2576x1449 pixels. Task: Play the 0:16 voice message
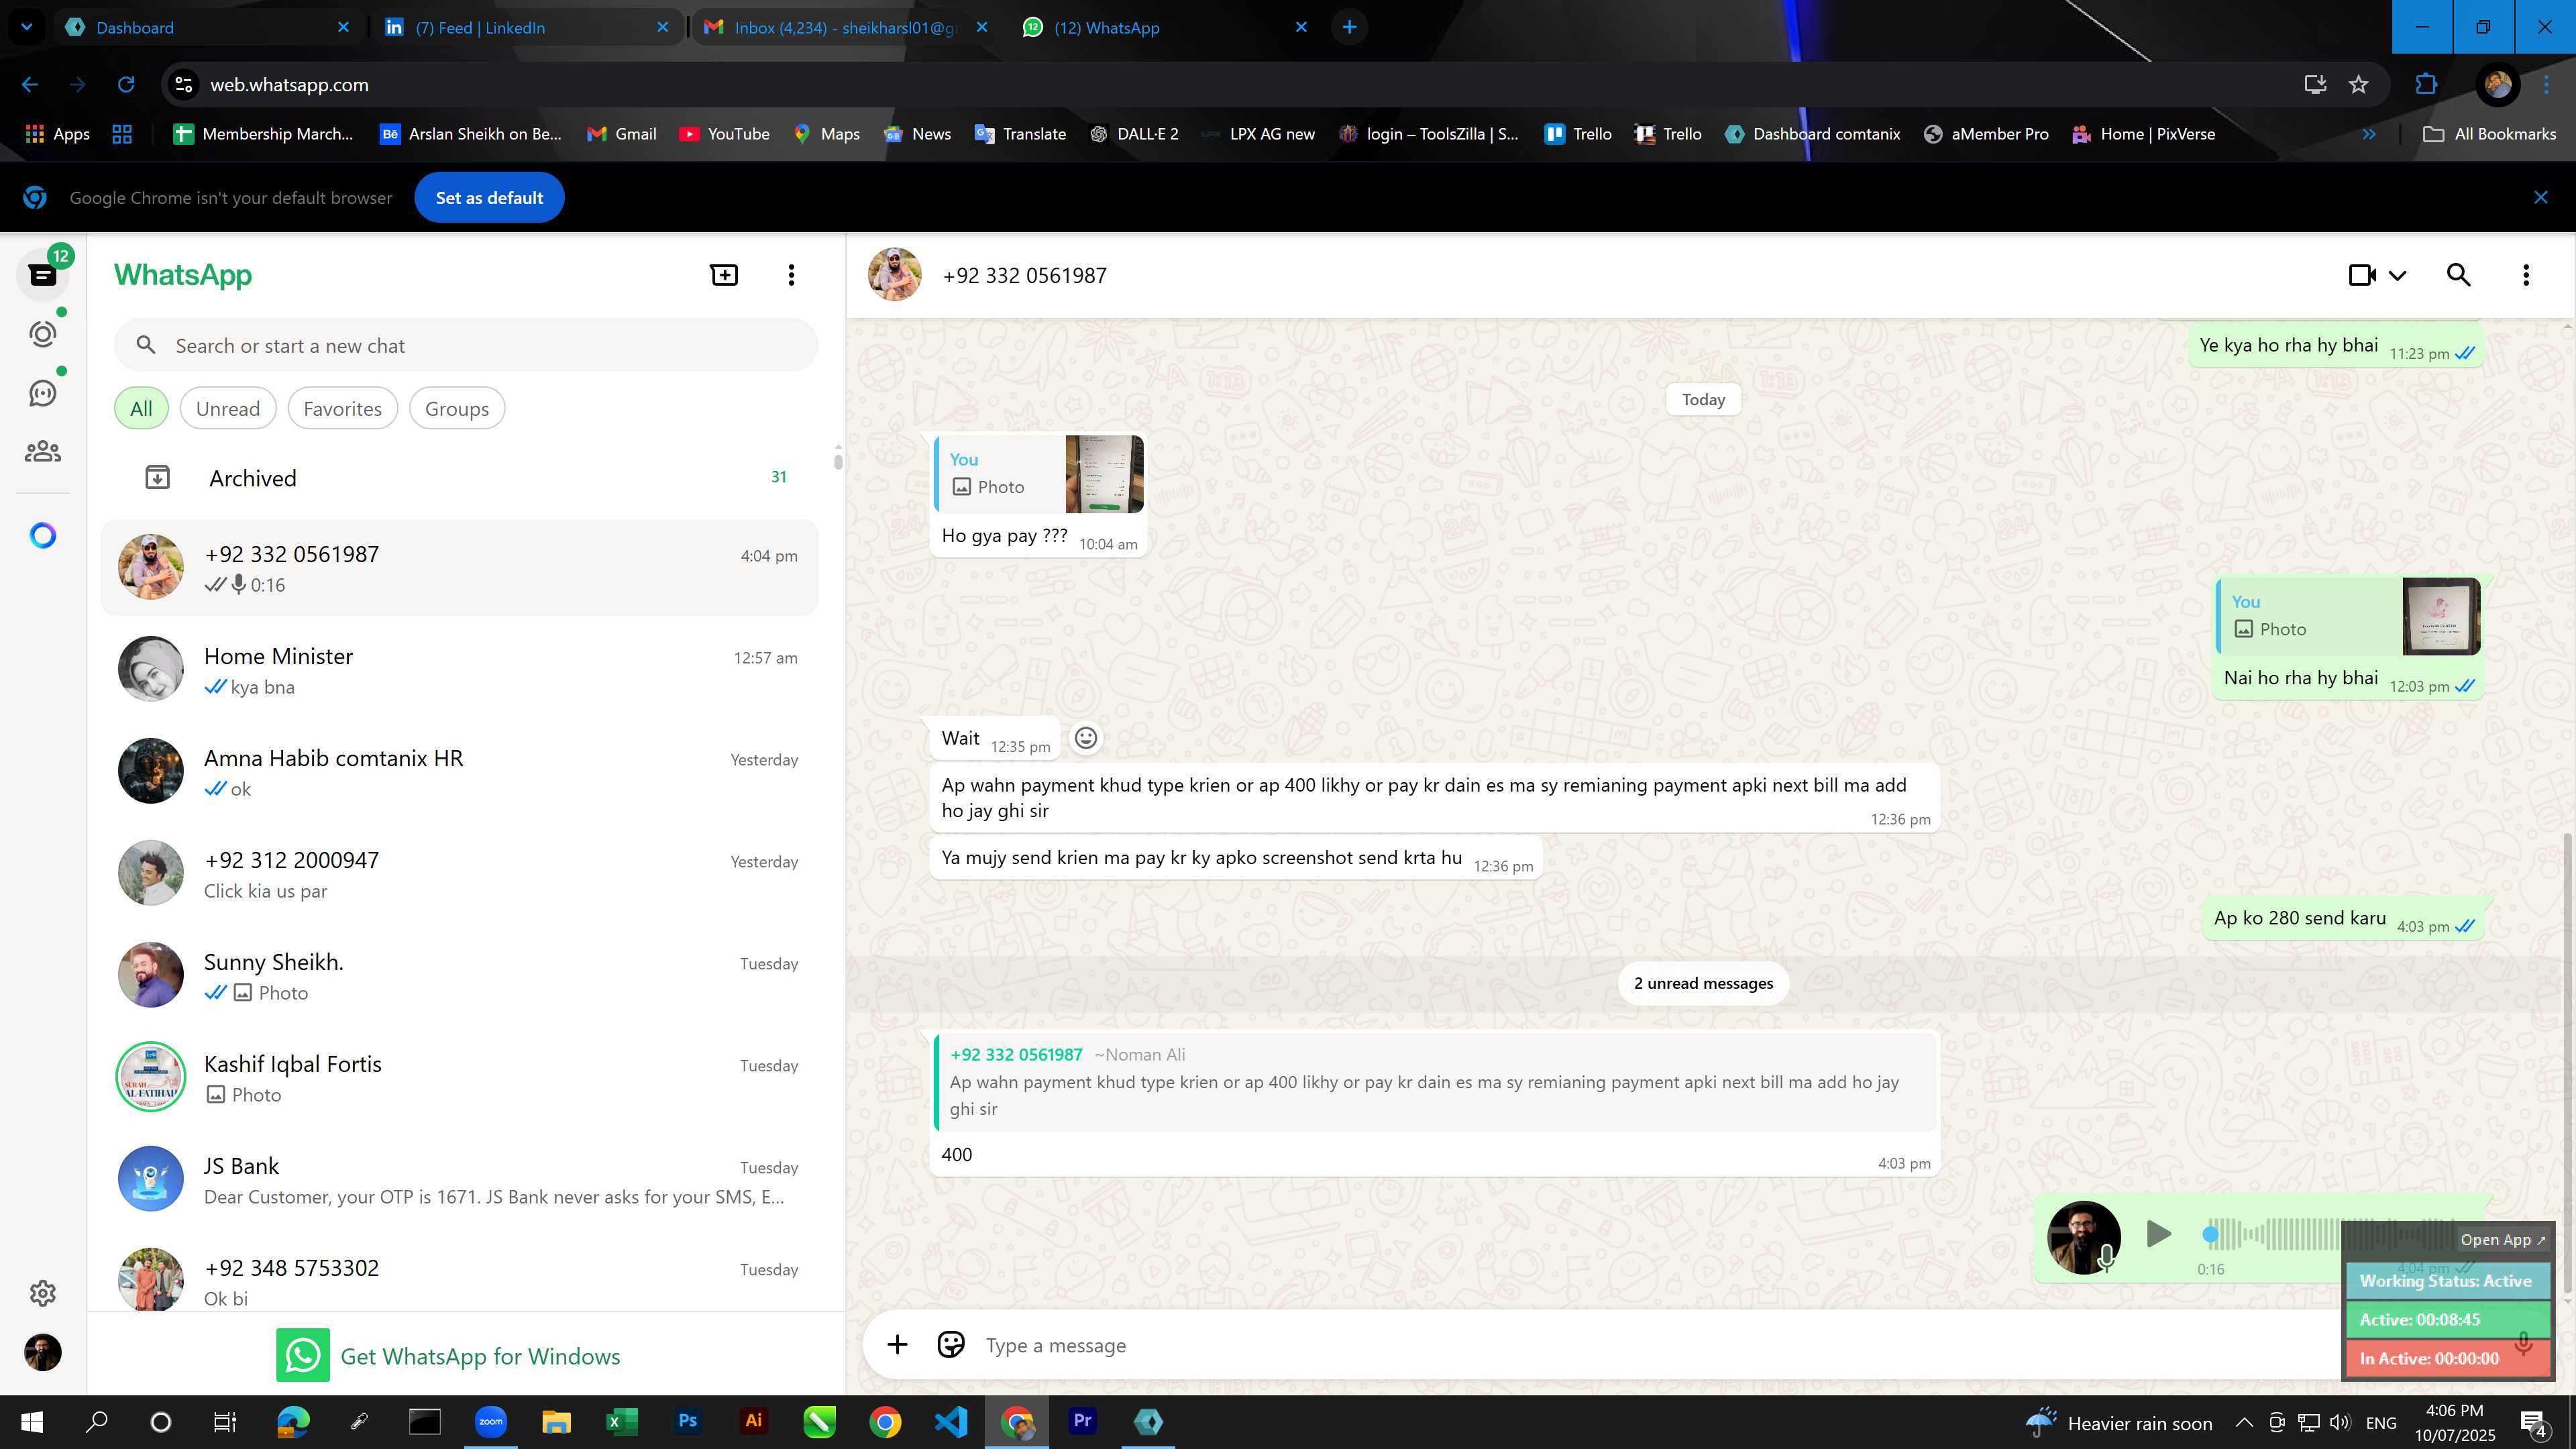2158,1234
